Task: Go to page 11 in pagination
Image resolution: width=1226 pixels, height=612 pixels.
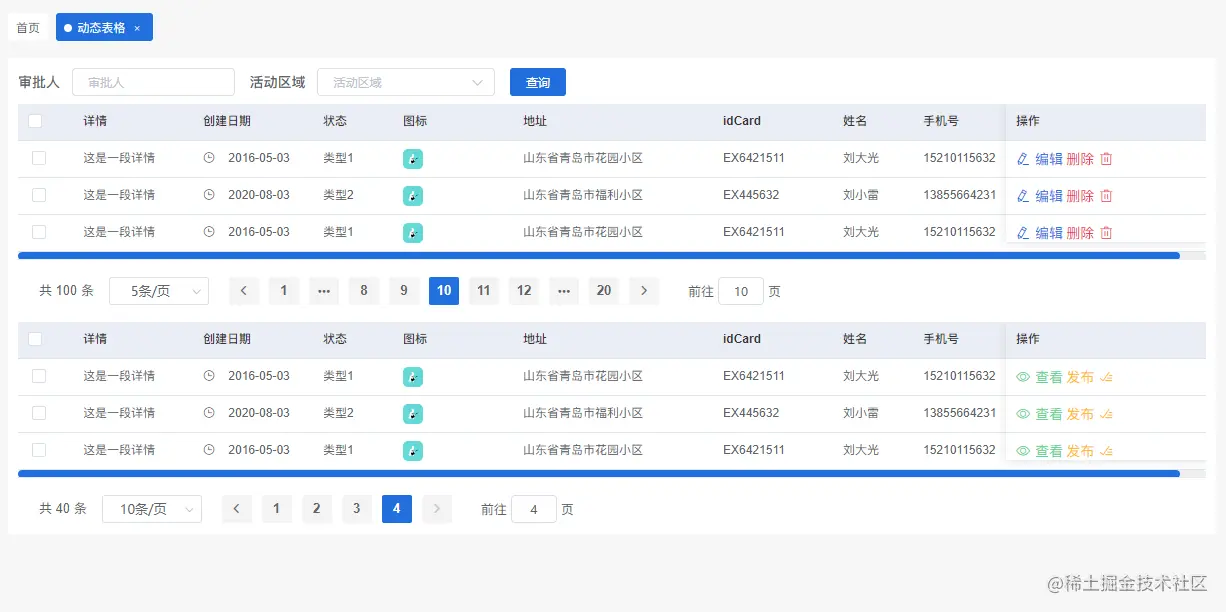Action: pos(484,291)
